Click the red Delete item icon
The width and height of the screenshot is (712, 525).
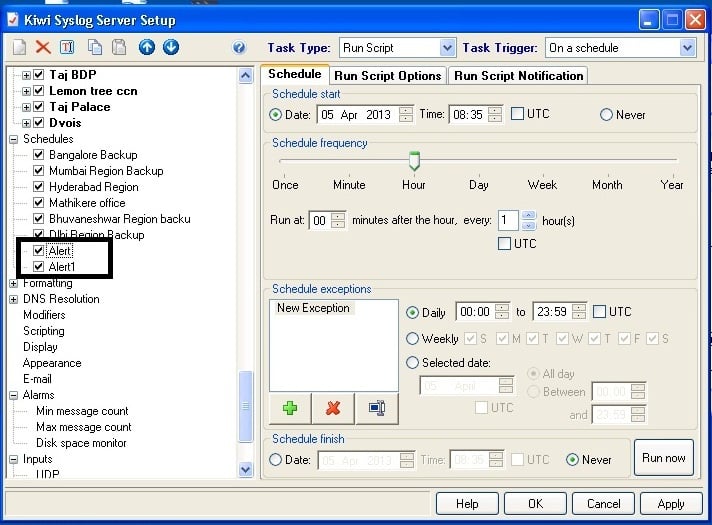coord(43,47)
